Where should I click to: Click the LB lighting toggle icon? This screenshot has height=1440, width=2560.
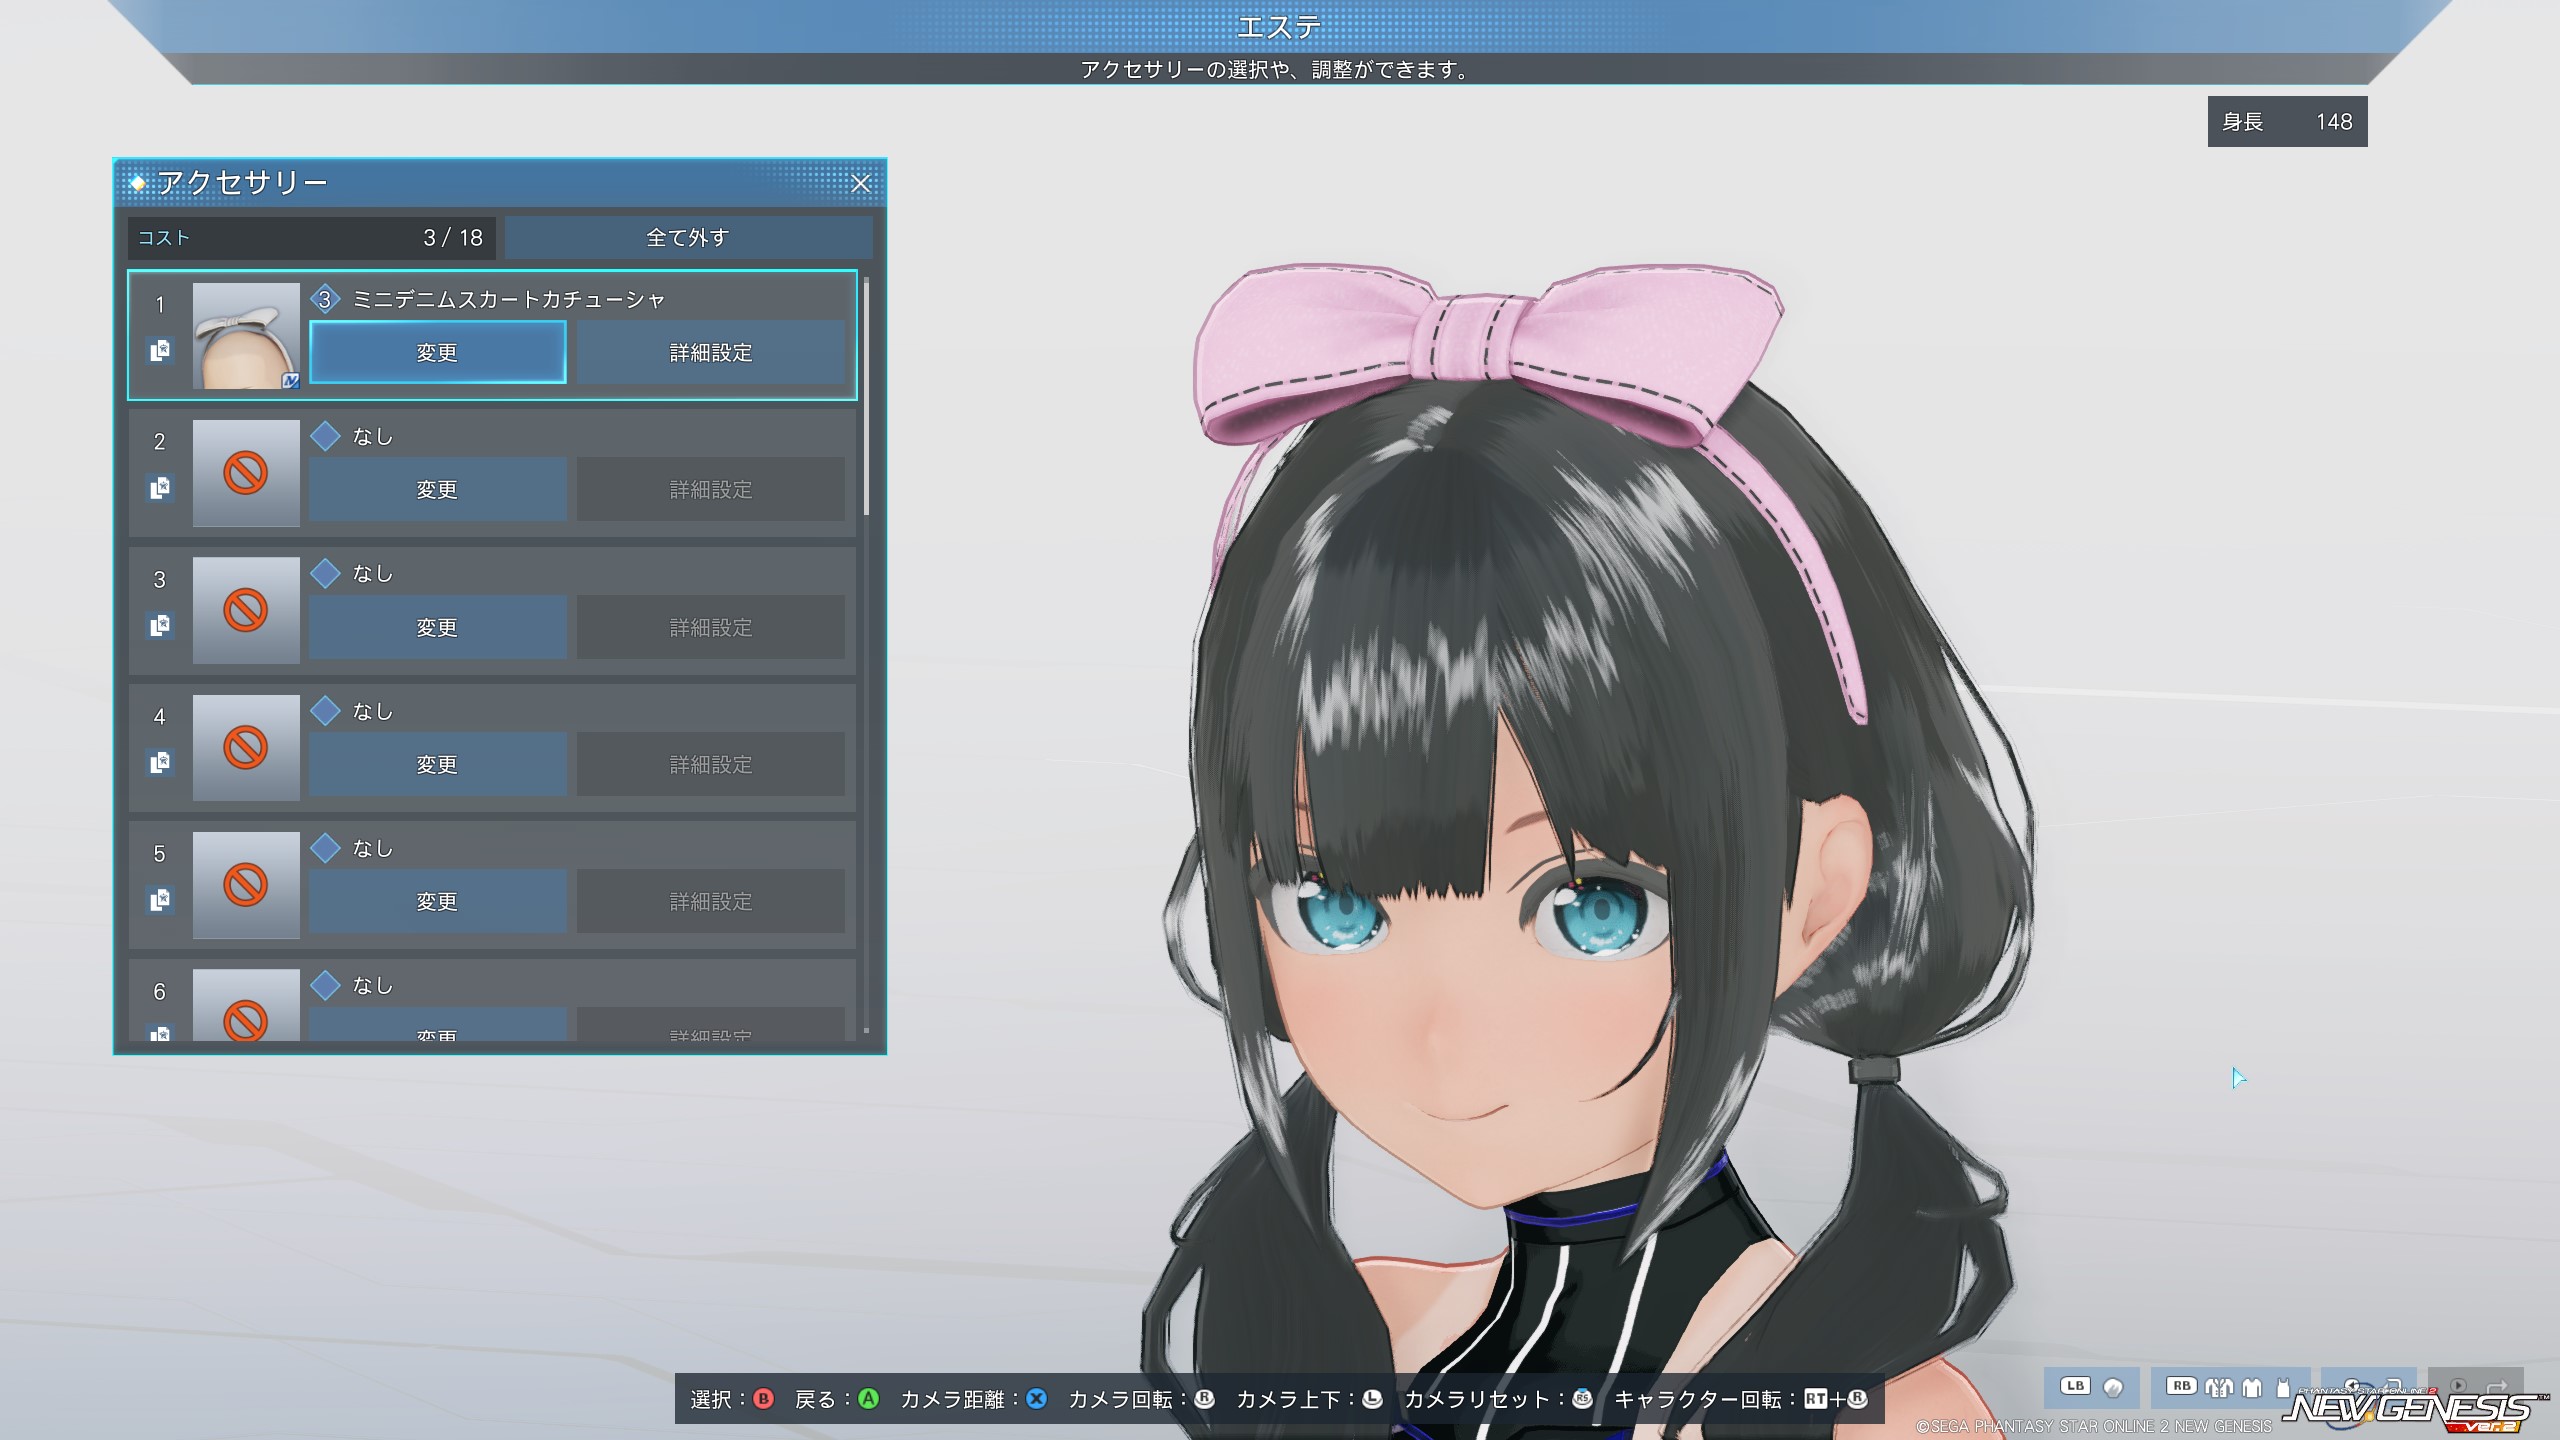(2113, 1387)
